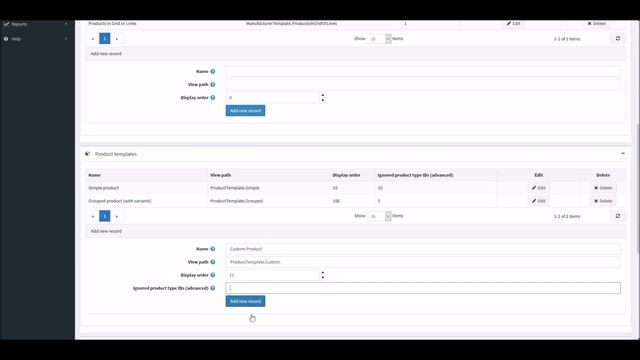Screen dimensions: 640x360
Task: Edit the Products in Grid or Lines template
Action: point(513,24)
